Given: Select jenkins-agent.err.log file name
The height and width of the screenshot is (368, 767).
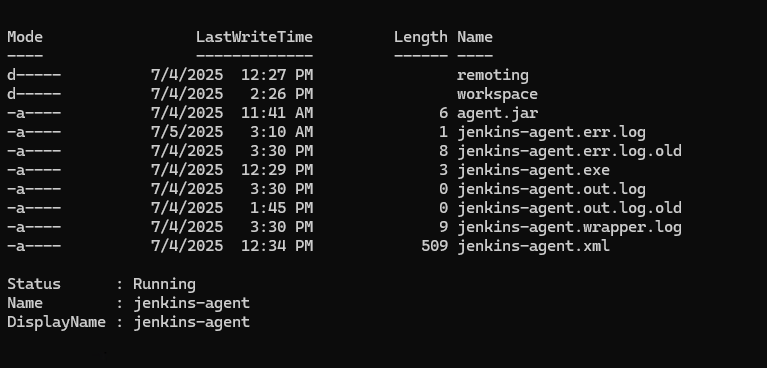Looking at the screenshot, I should [551, 133].
